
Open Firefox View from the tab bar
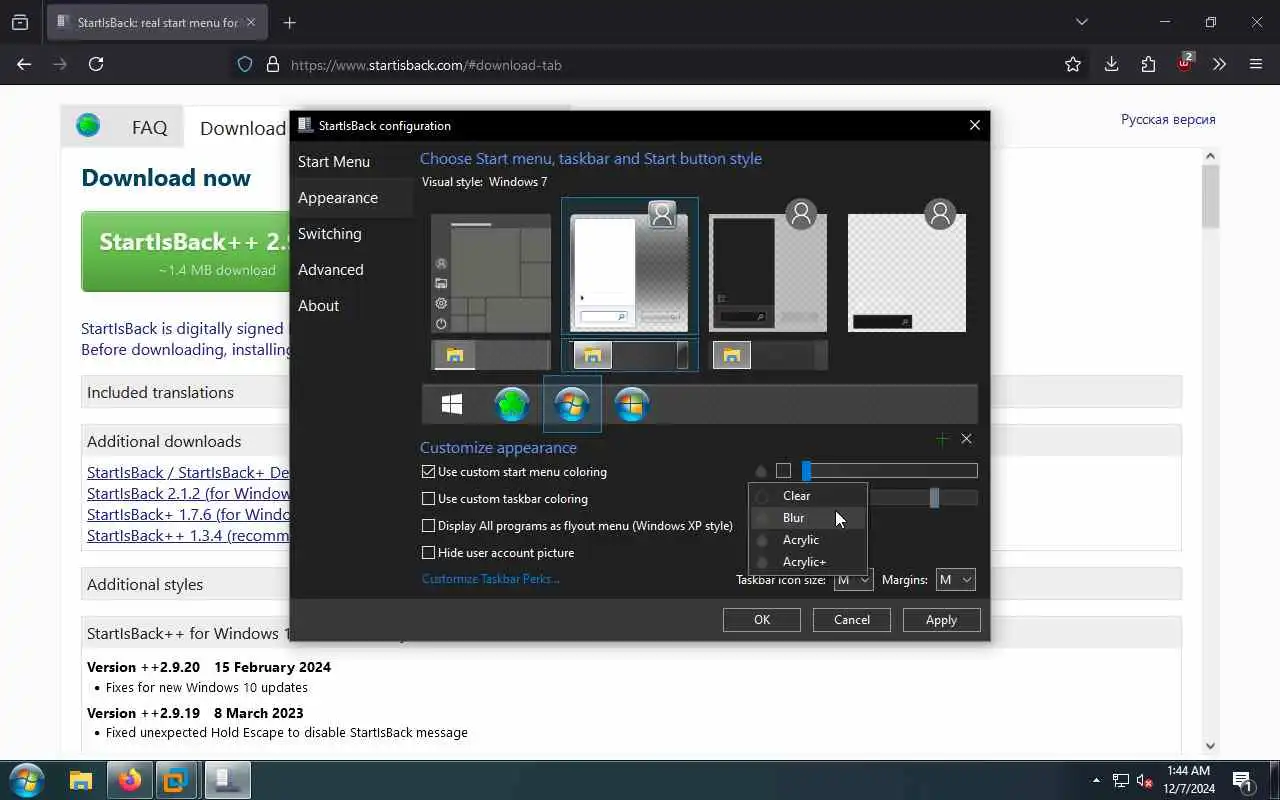coord(20,22)
